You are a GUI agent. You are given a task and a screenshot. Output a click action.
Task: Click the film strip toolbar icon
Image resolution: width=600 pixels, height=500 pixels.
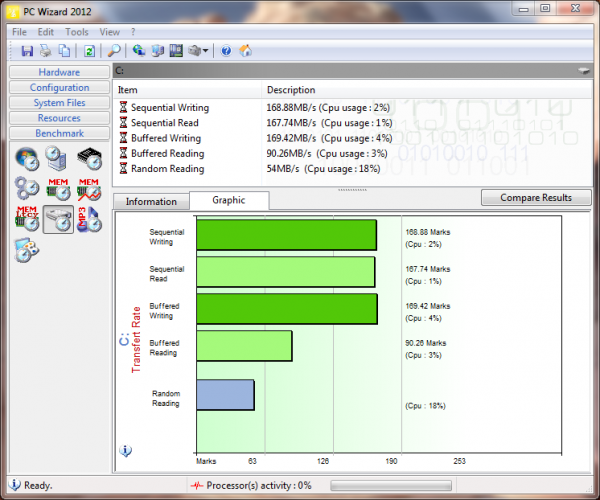click(176, 50)
